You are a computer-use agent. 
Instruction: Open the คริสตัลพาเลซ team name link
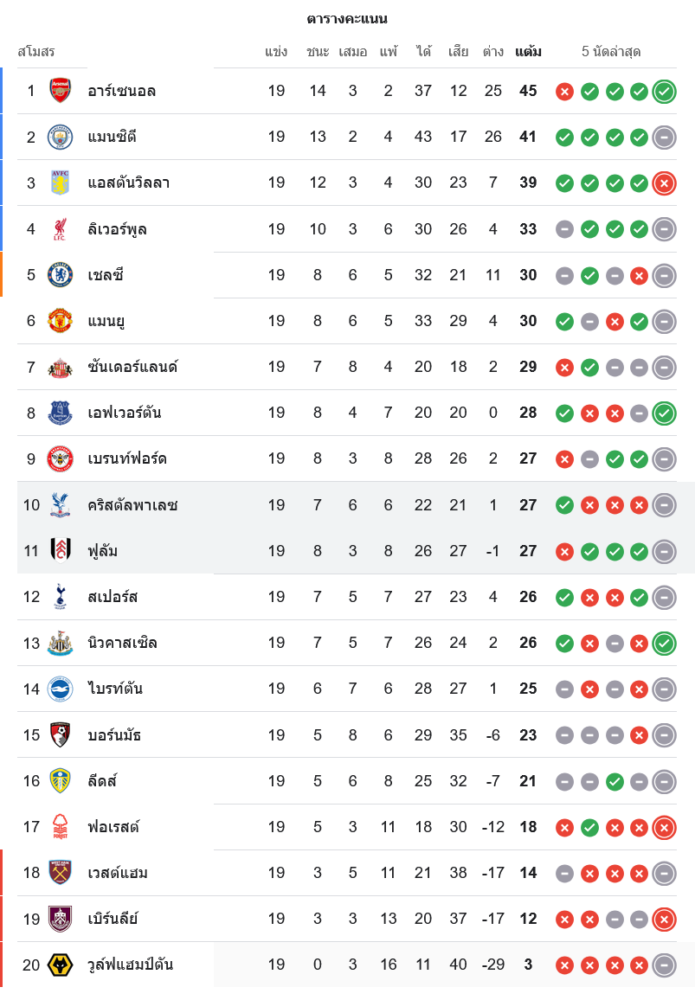(132, 505)
